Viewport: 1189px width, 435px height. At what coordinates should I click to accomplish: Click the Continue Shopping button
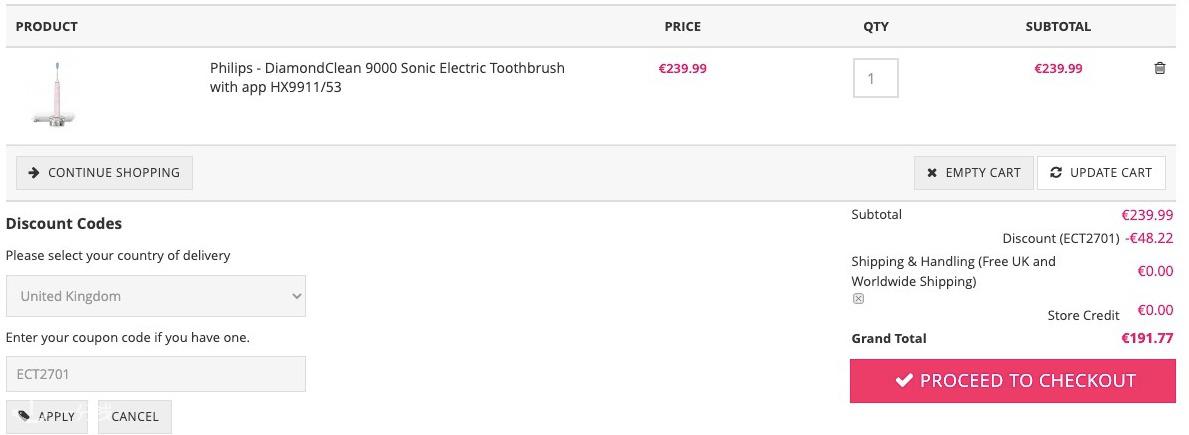105,173
